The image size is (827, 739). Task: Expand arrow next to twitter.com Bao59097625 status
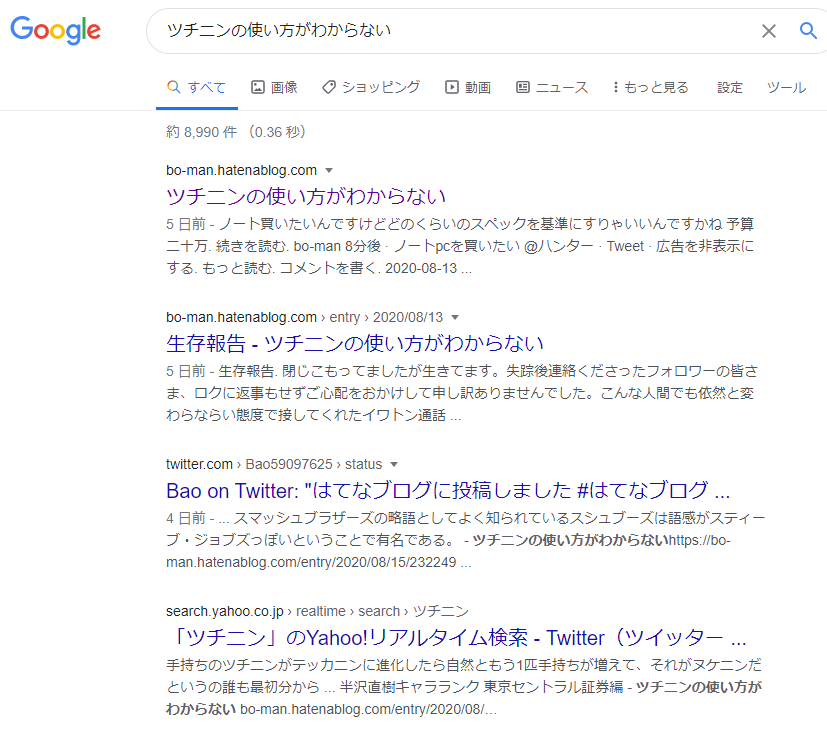(x=394, y=465)
